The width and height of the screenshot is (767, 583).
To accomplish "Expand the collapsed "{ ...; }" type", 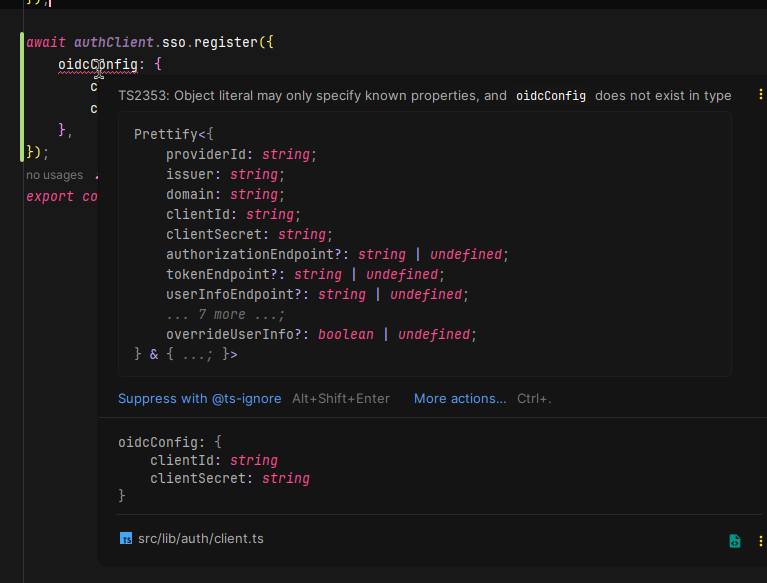I will [195, 354].
